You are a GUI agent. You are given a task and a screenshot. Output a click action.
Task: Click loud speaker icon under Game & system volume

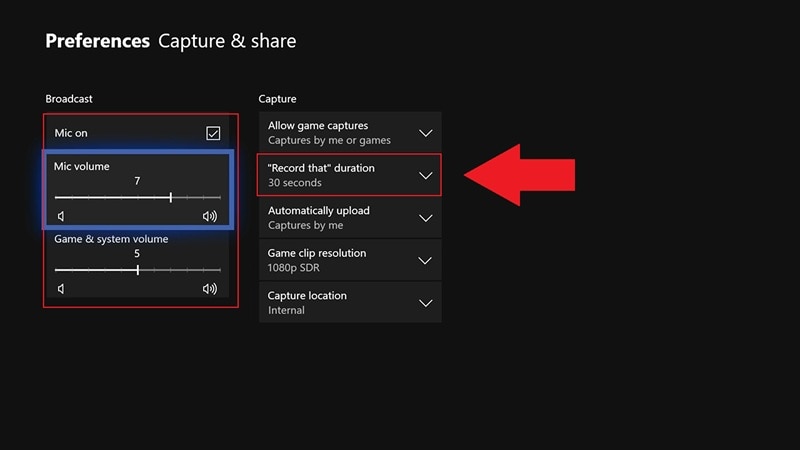pos(210,289)
